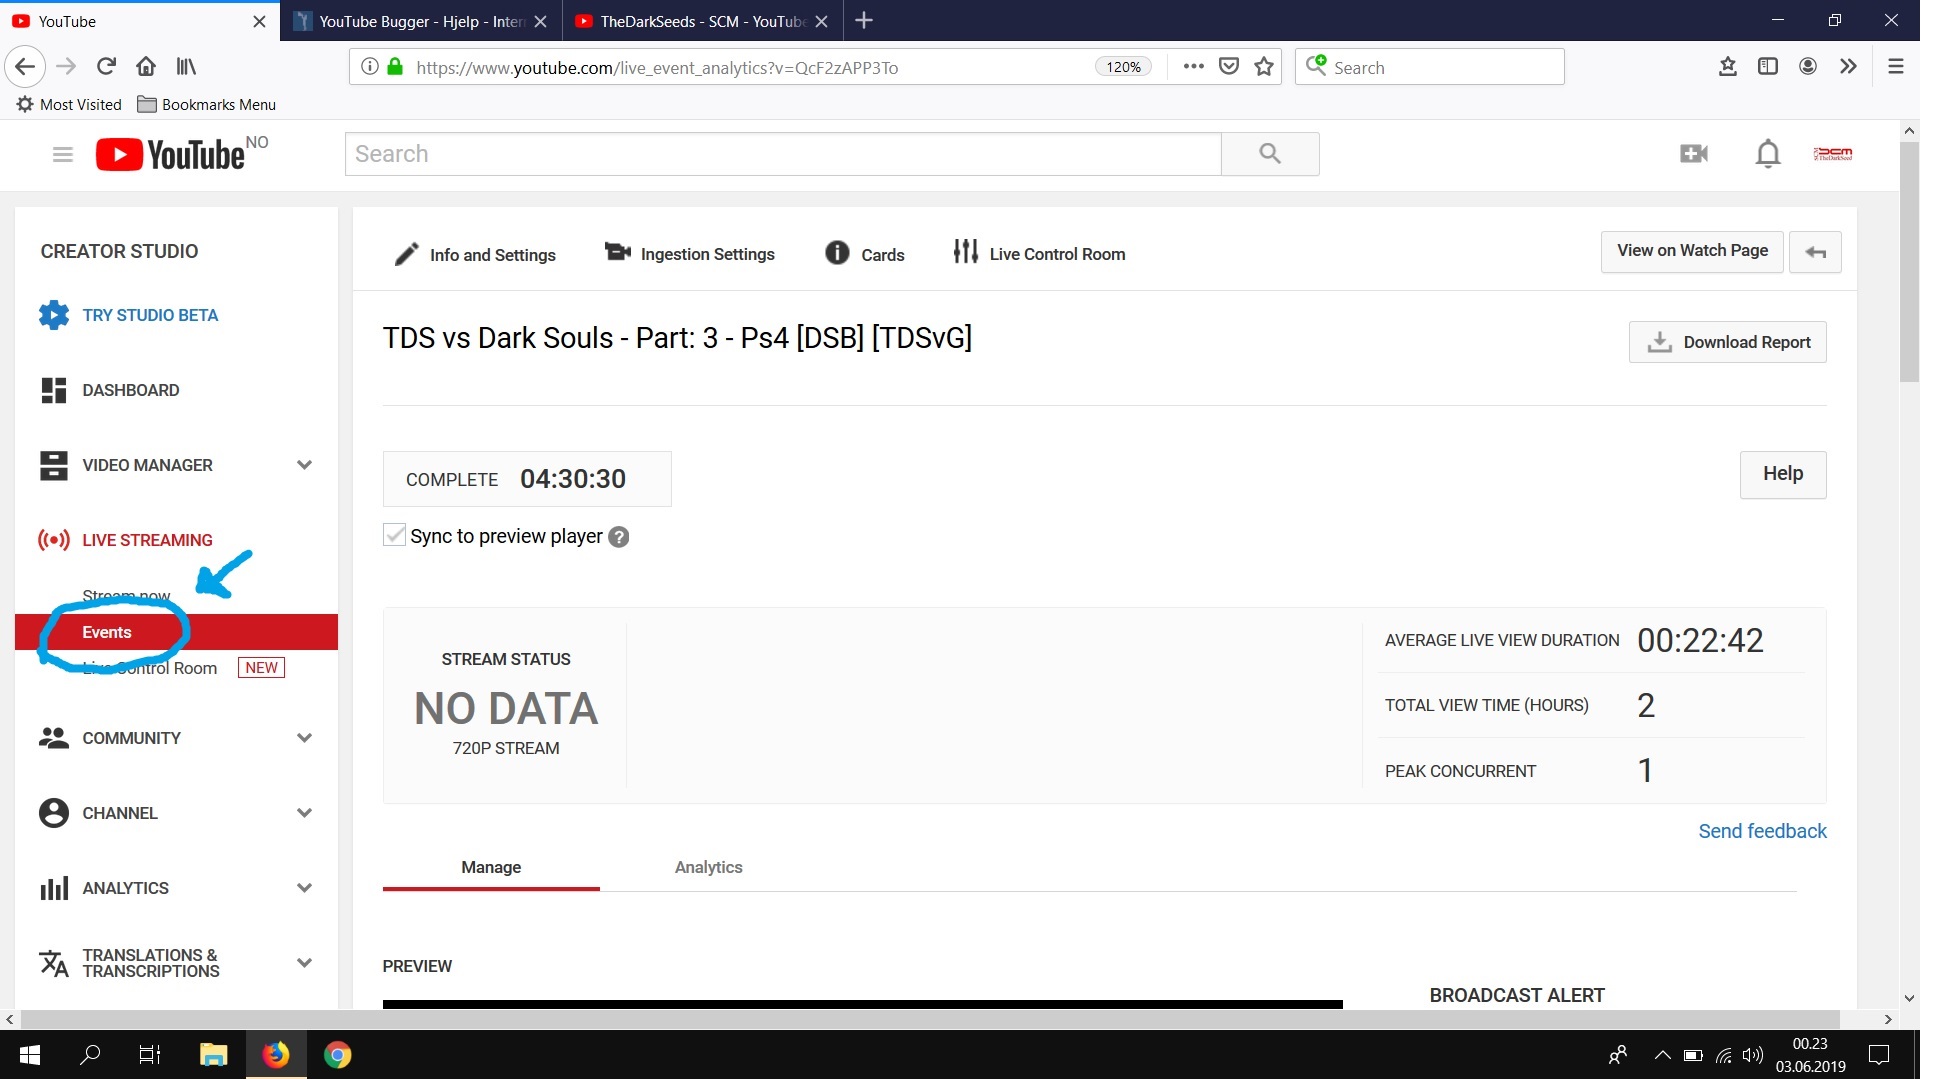Open Try Studio Beta link

150,315
